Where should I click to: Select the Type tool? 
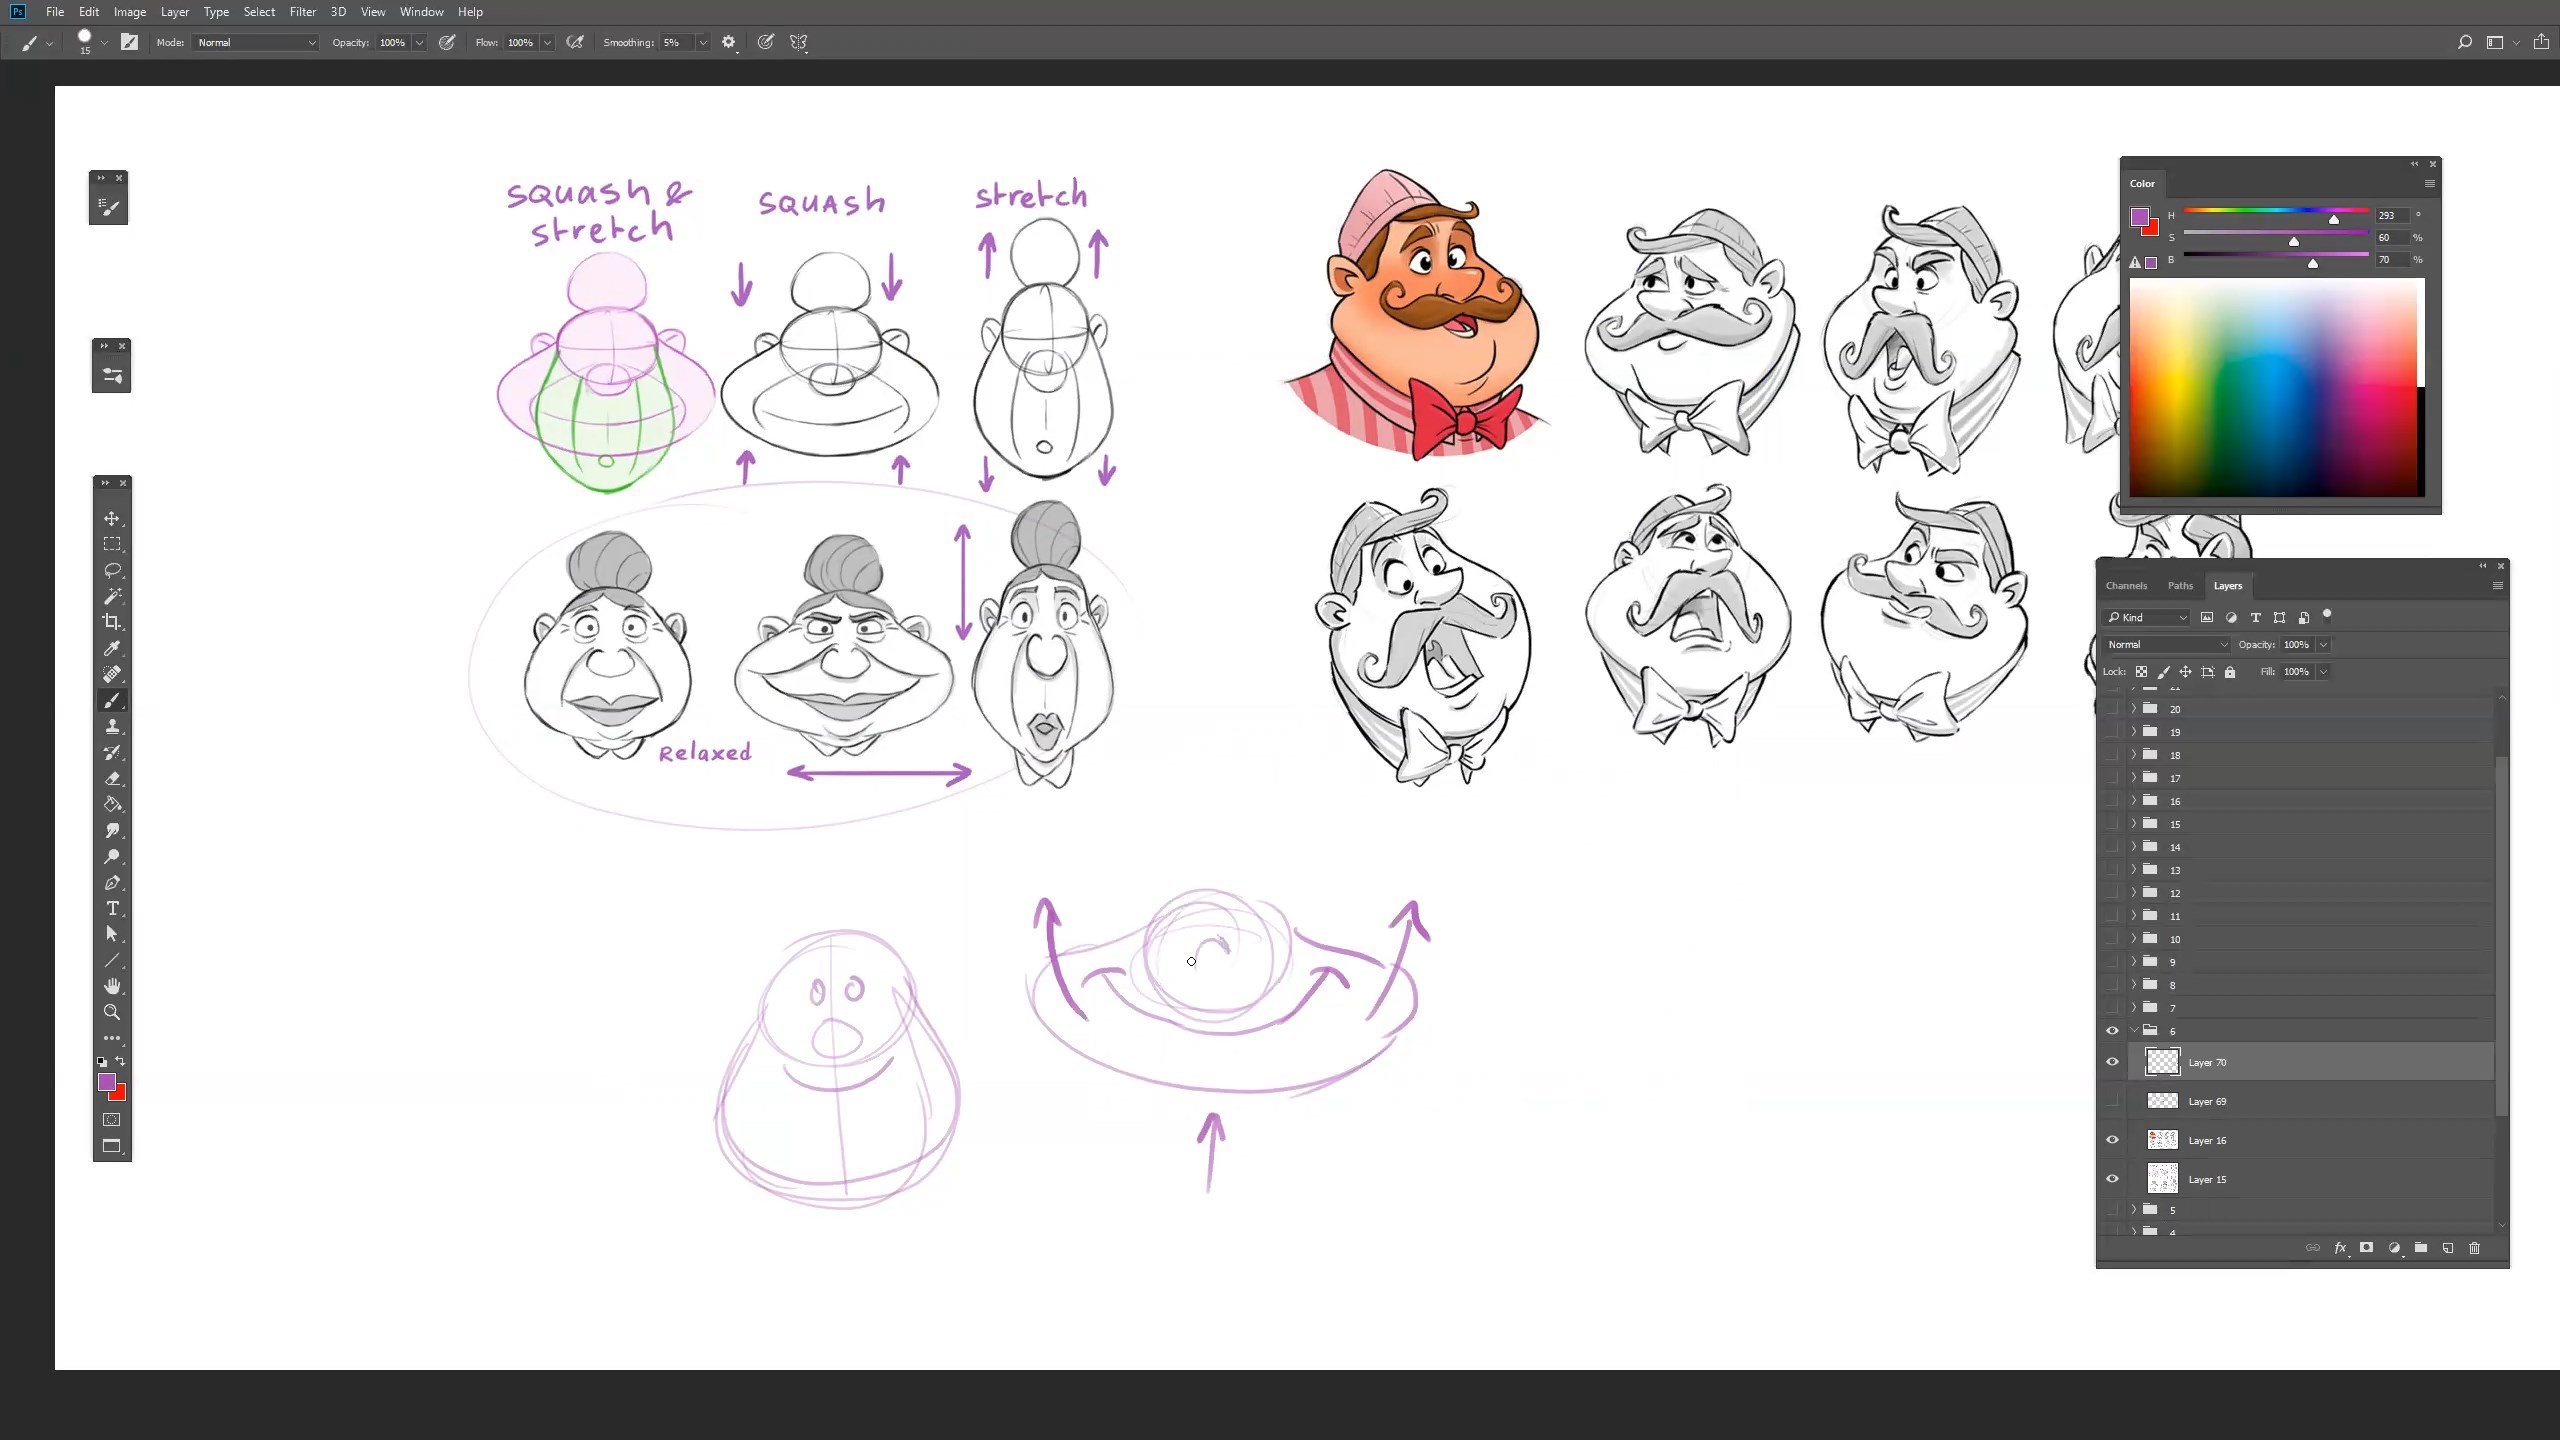click(x=112, y=908)
